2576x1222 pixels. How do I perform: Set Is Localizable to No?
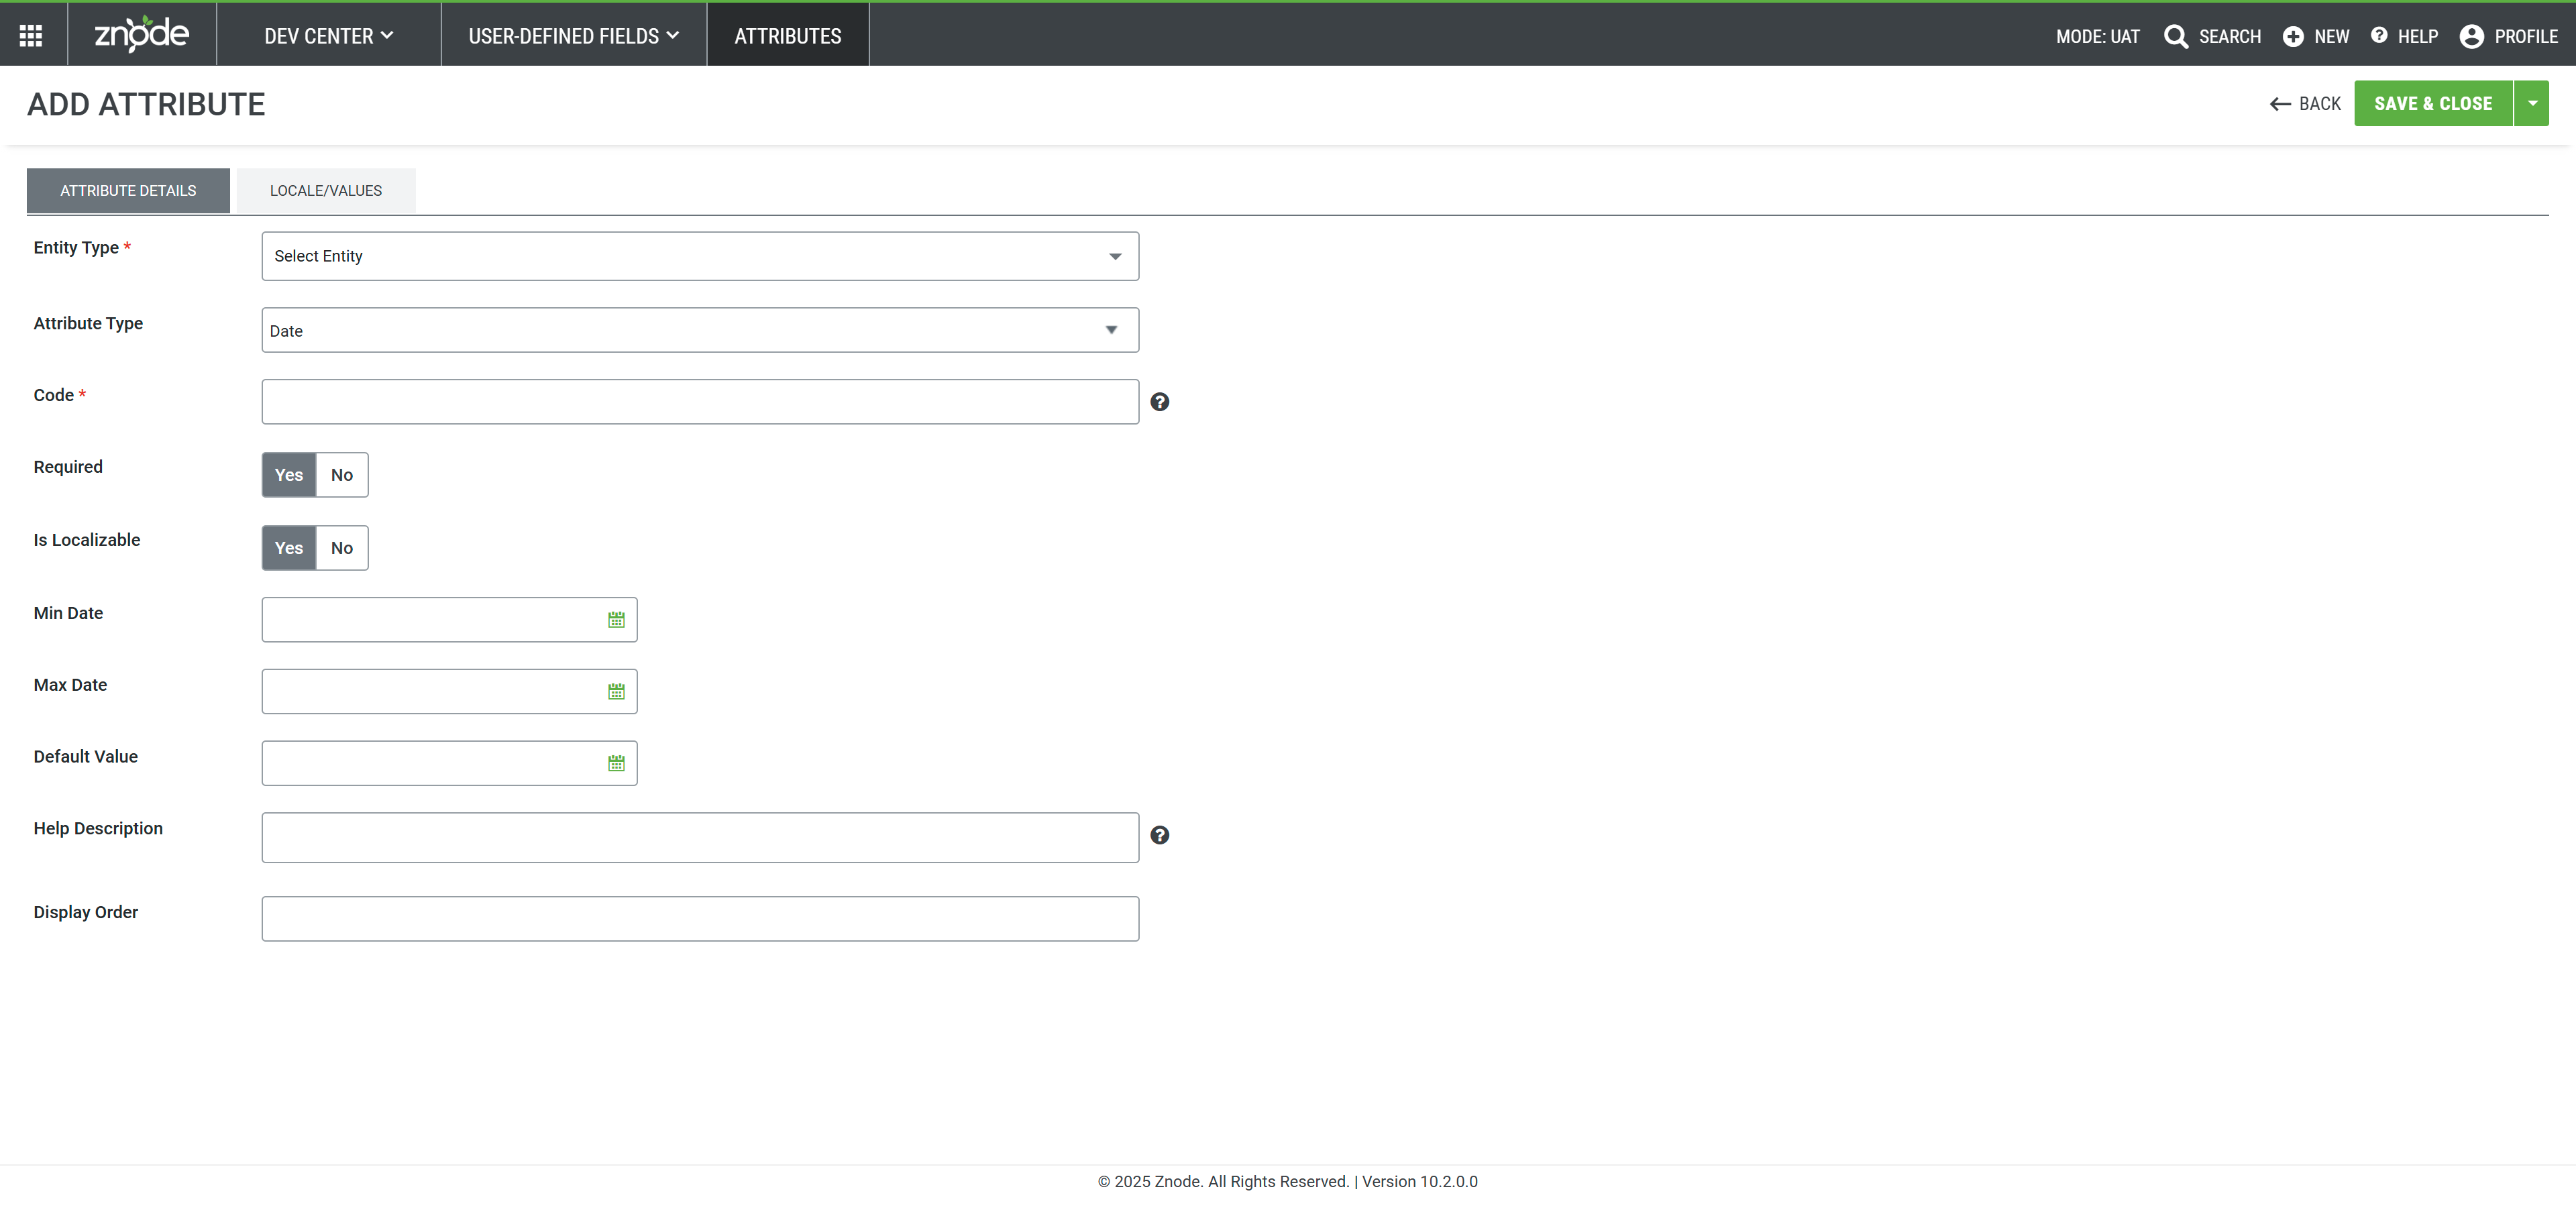pyautogui.click(x=341, y=548)
